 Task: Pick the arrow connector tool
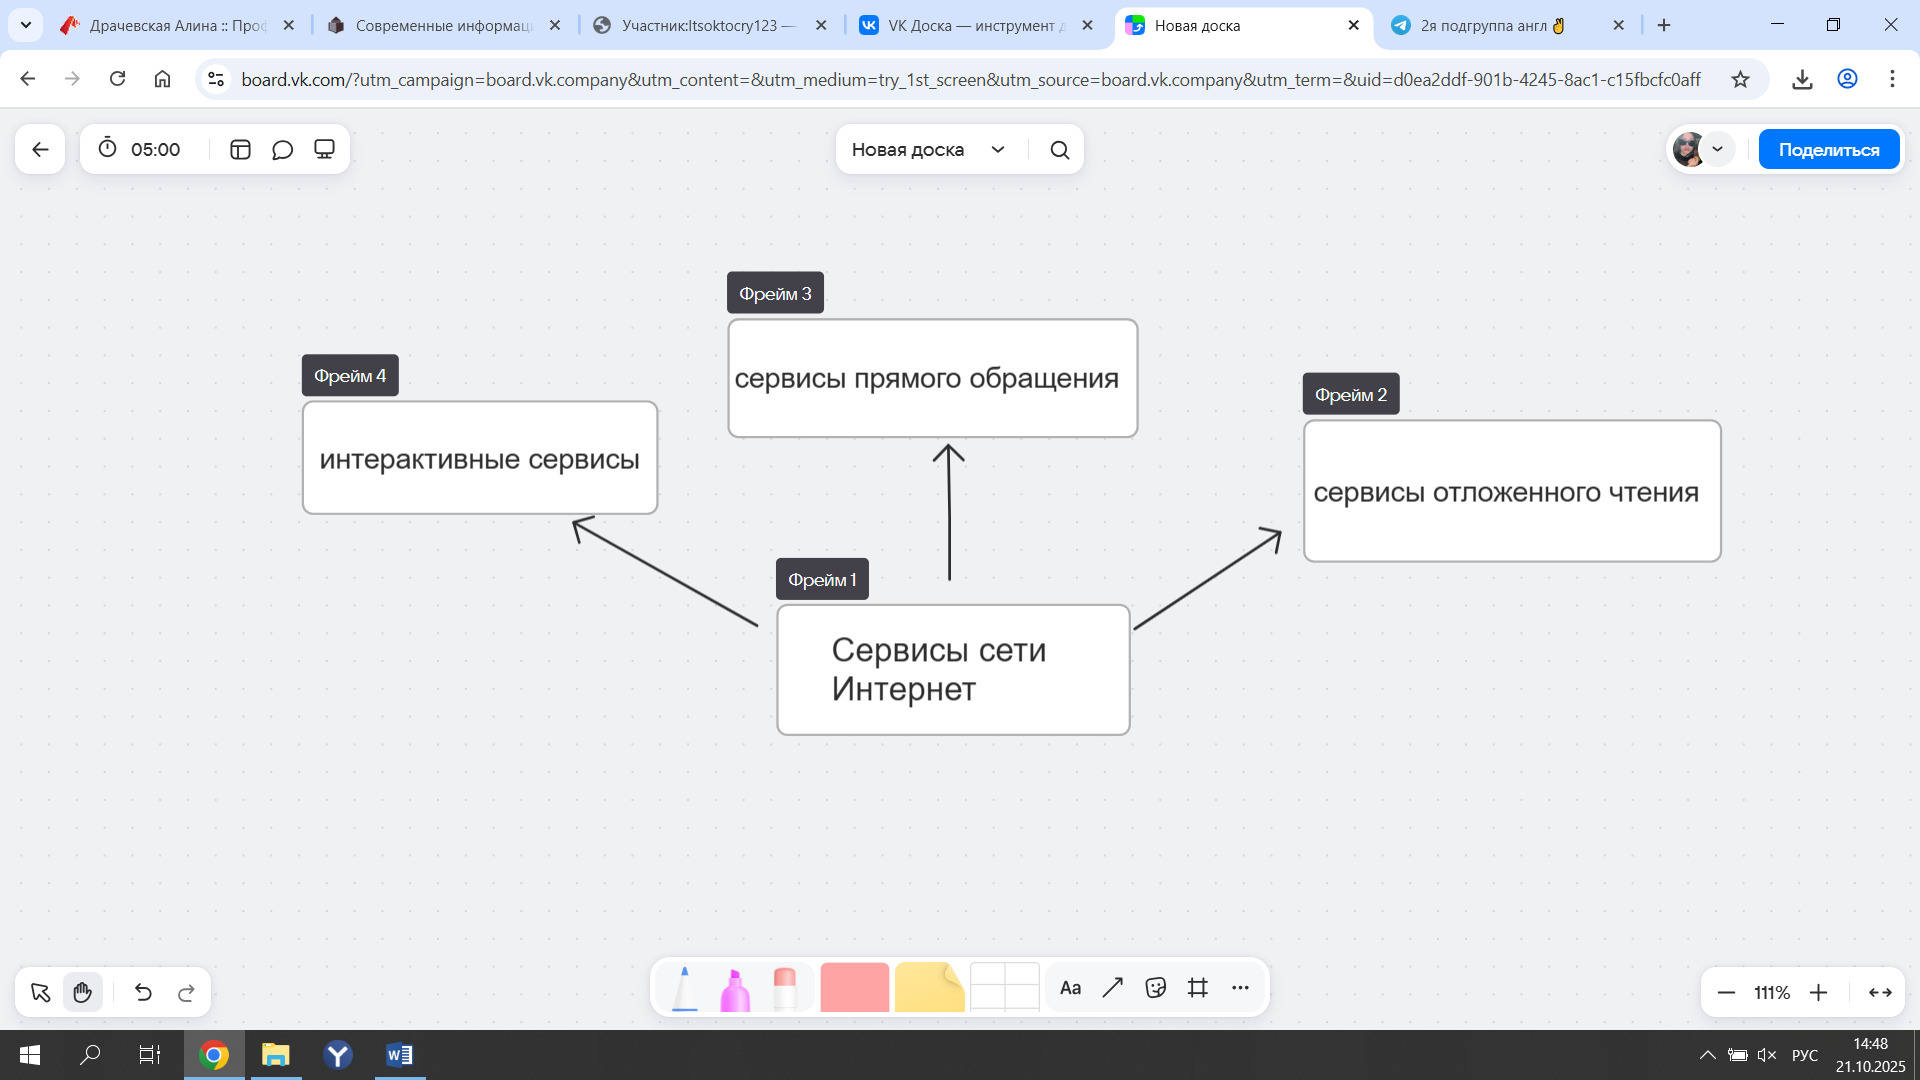coord(1113,988)
